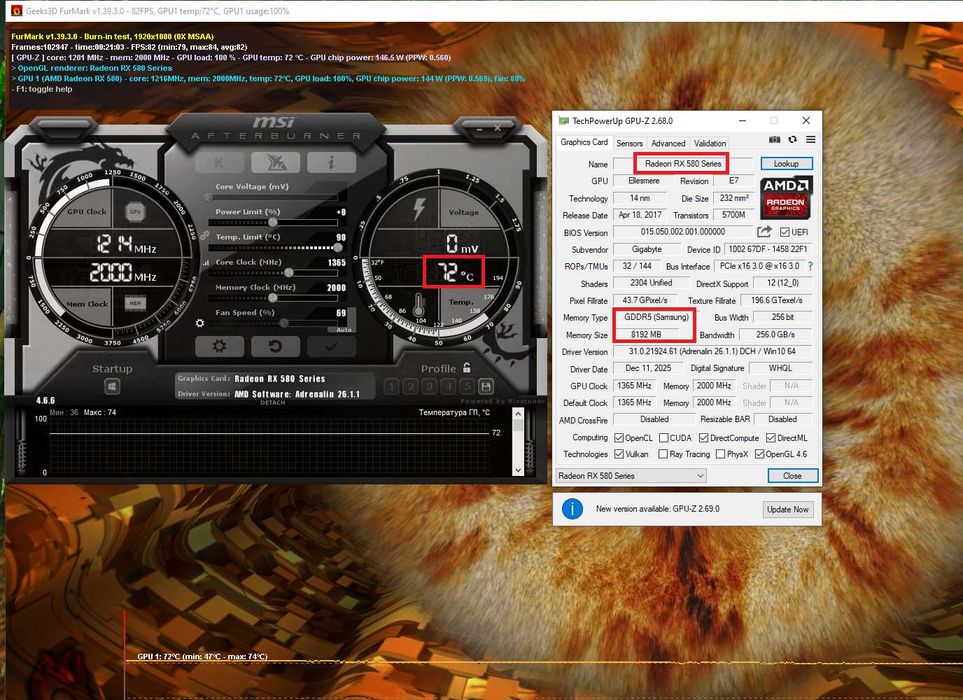Select Afterburner profile slot 5
The image size is (963, 700).
tap(467, 386)
